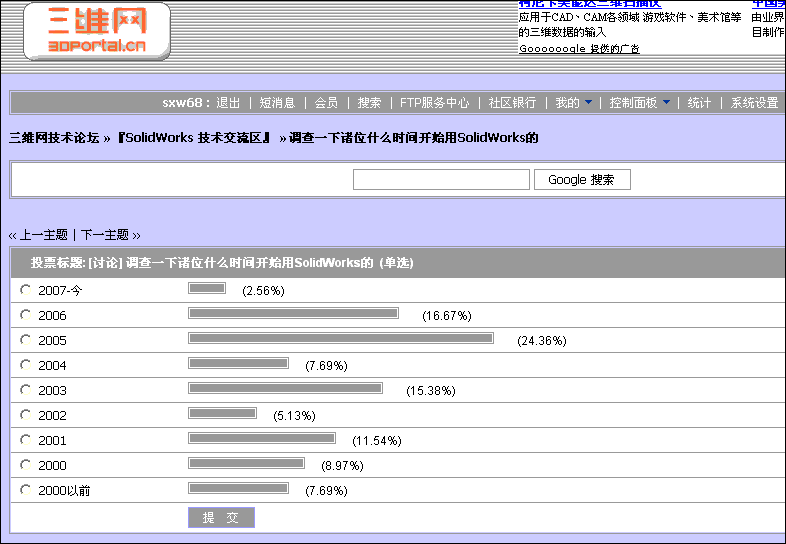
Task: Open the 社区银行 menu item
Action: point(512,103)
